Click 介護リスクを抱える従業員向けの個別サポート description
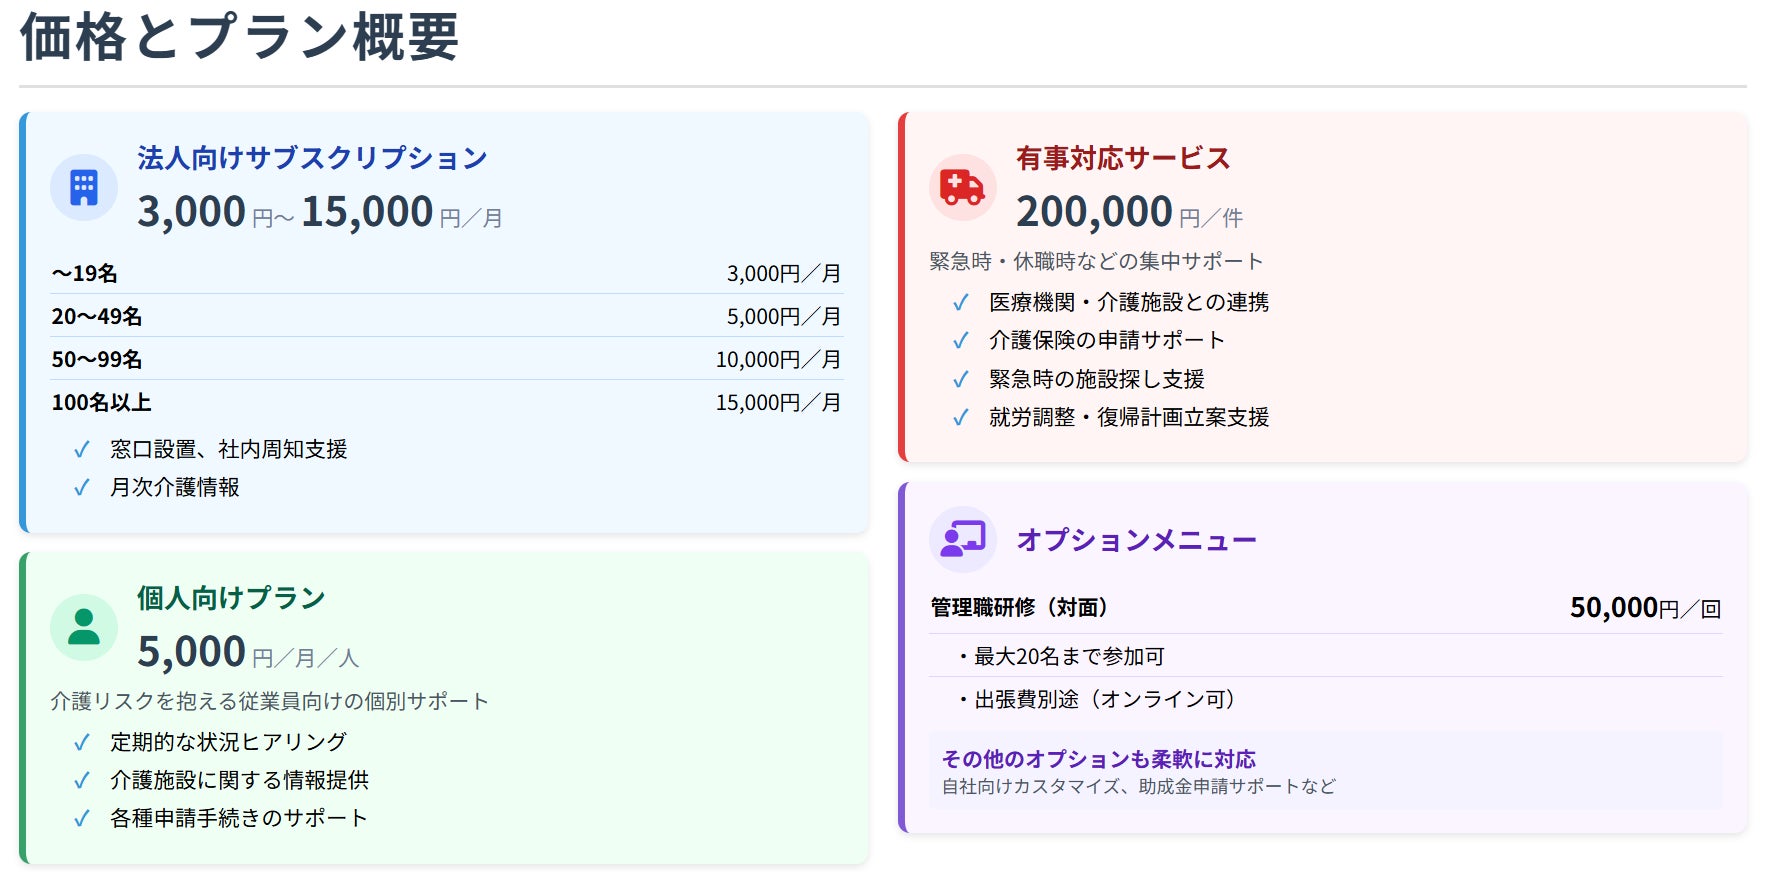Image resolution: width=1779 pixels, height=872 pixels. click(x=270, y=701)
